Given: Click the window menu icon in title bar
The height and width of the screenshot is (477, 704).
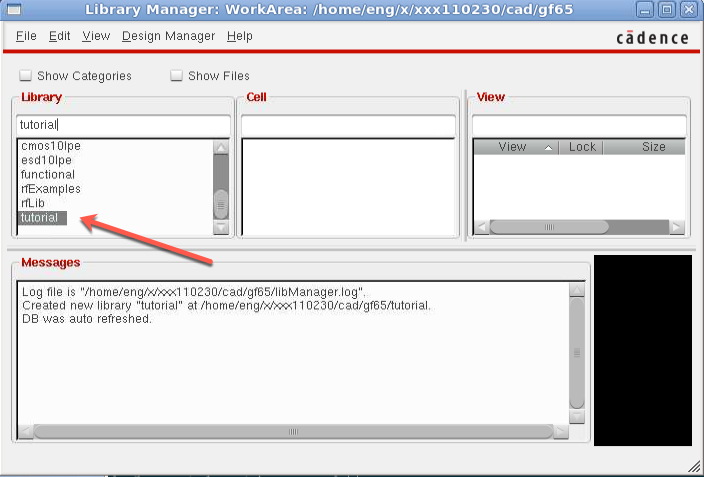Looking at the screenshot, I should pyautogui.click(x=16, y=10).
